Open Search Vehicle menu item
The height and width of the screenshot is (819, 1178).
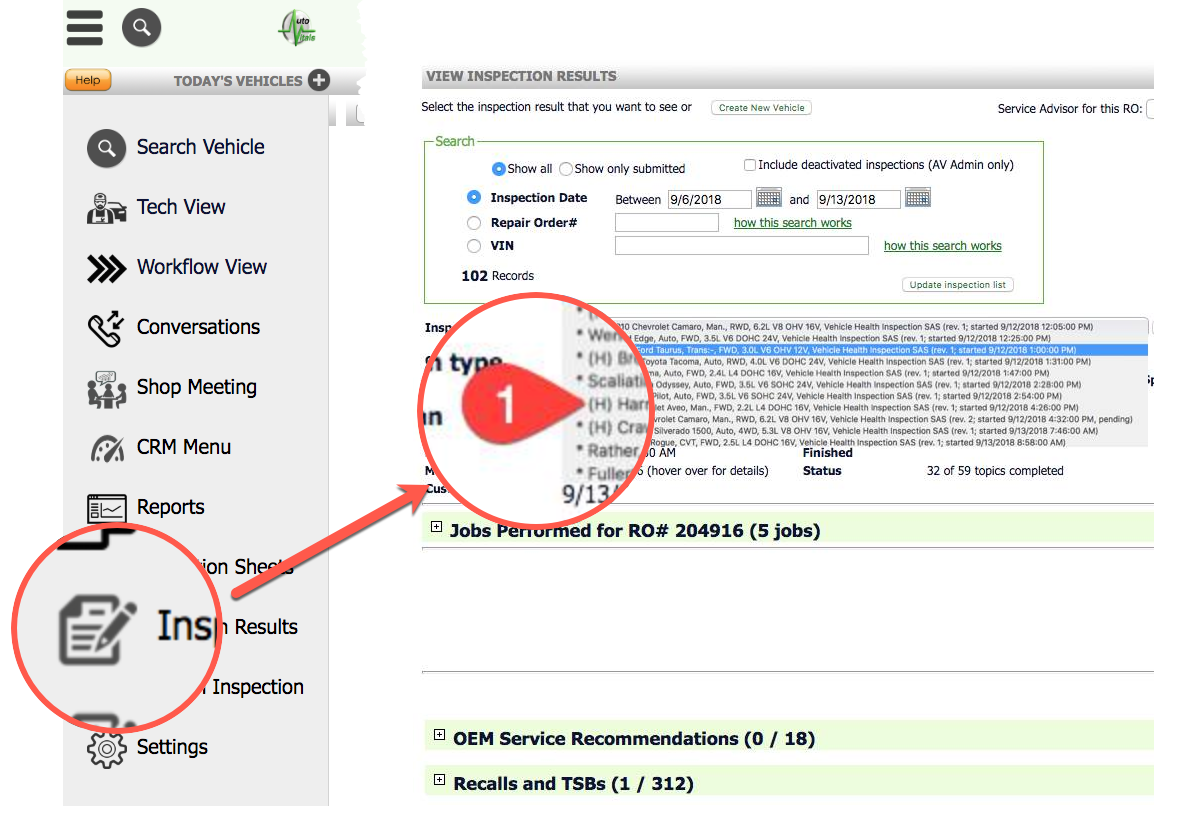200,147
